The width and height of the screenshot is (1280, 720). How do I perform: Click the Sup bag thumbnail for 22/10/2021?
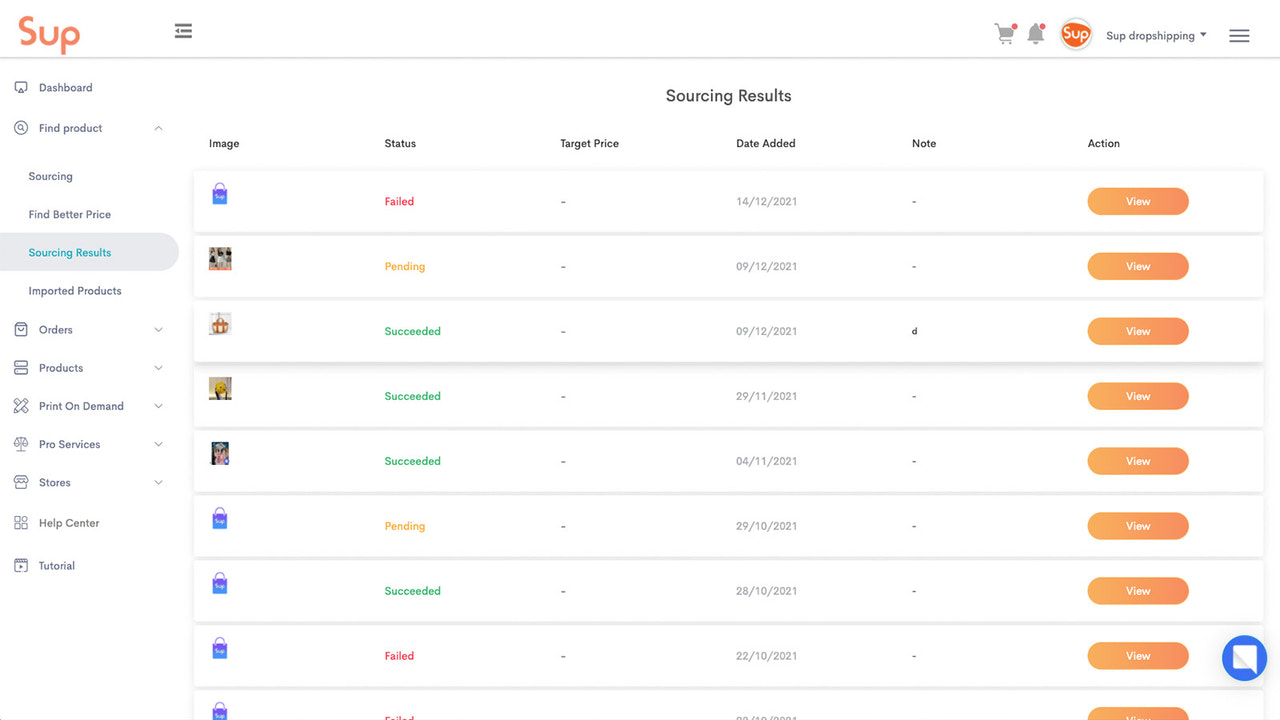[220, 648]
